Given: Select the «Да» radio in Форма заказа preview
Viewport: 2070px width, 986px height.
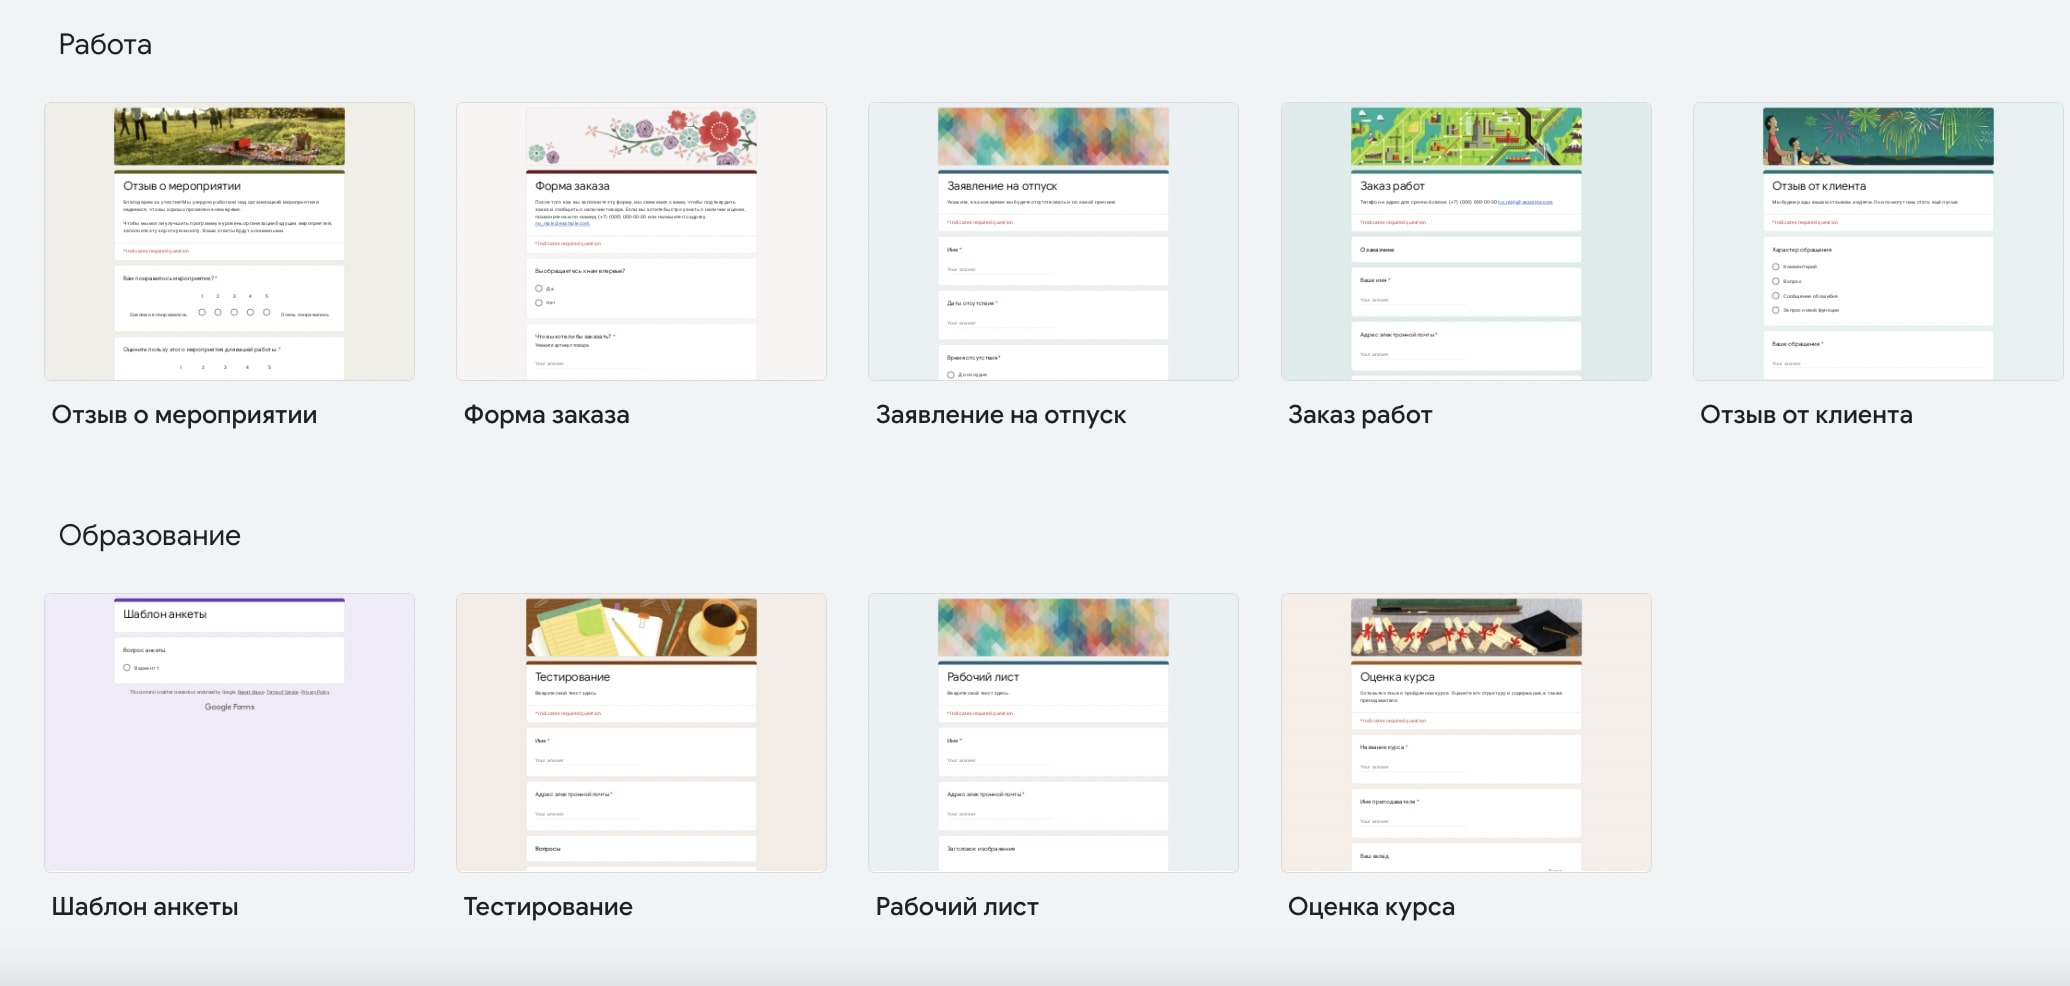Looking at the screenshot, I should click(537, 289).
